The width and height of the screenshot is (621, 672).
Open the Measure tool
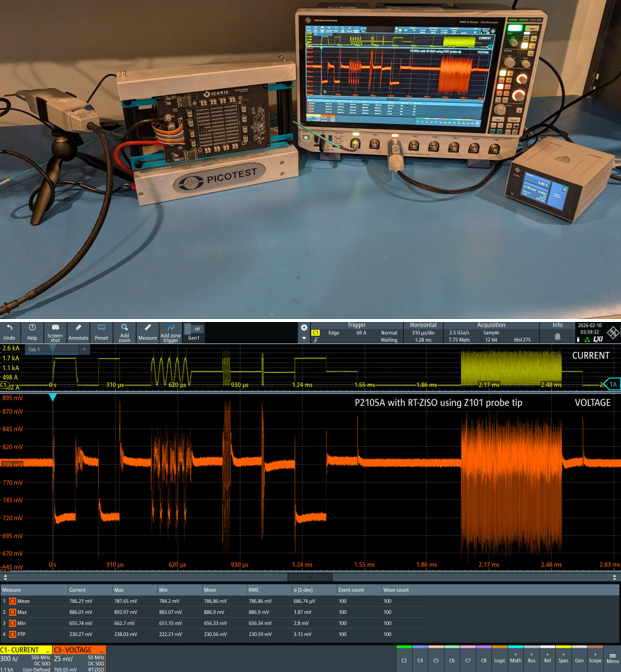(147, 331)
